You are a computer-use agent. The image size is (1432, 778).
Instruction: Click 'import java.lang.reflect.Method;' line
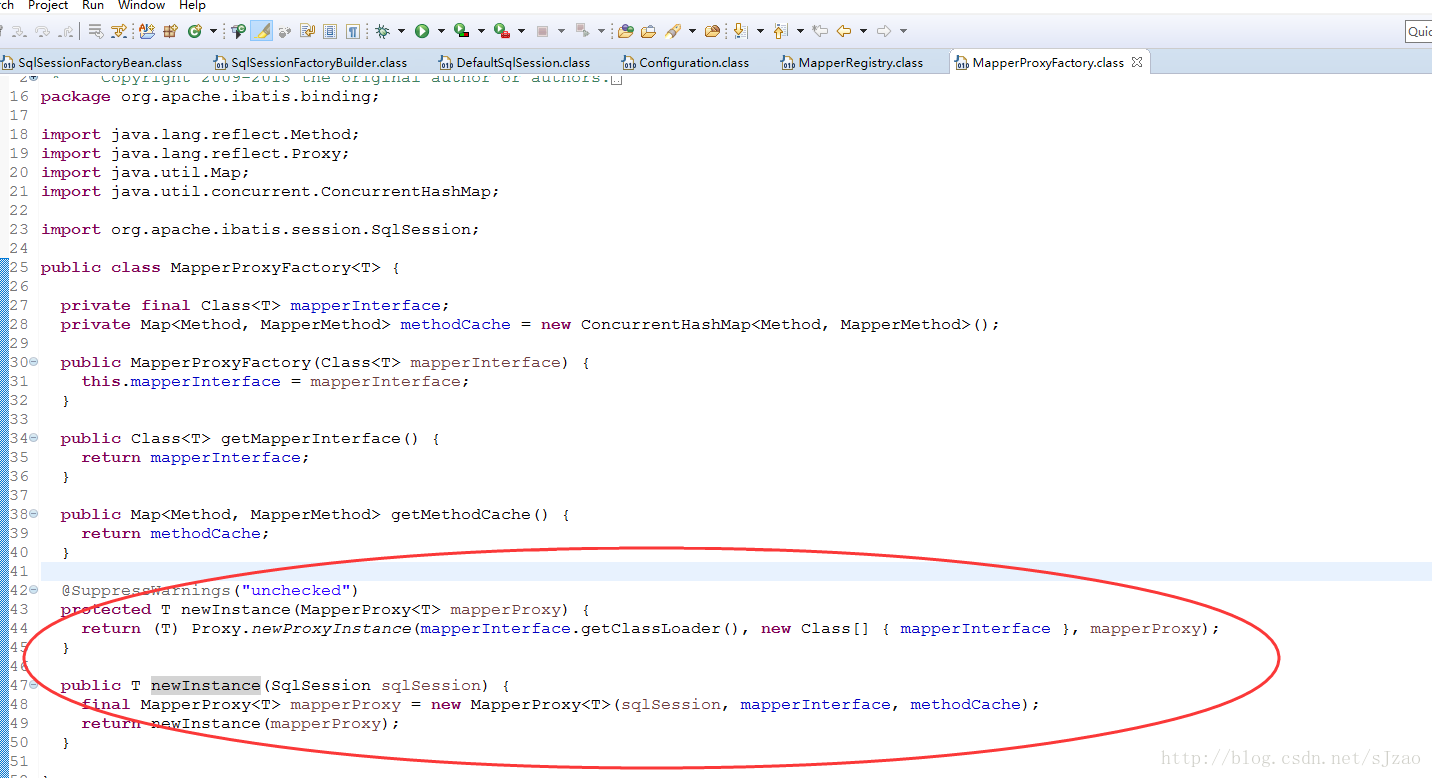click(x=200, y=135)
